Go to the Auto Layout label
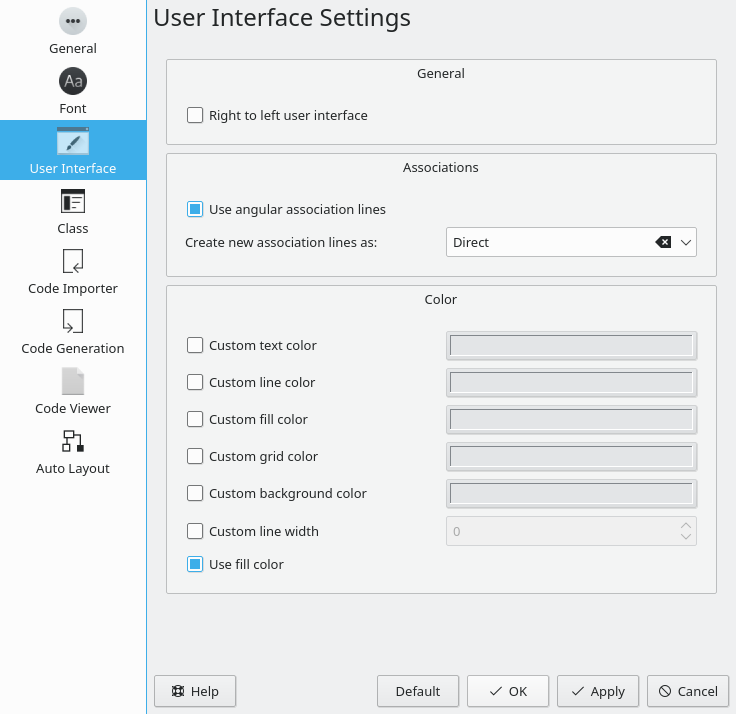Viewport: 736px width, 714px height. [x=73, y=468]
